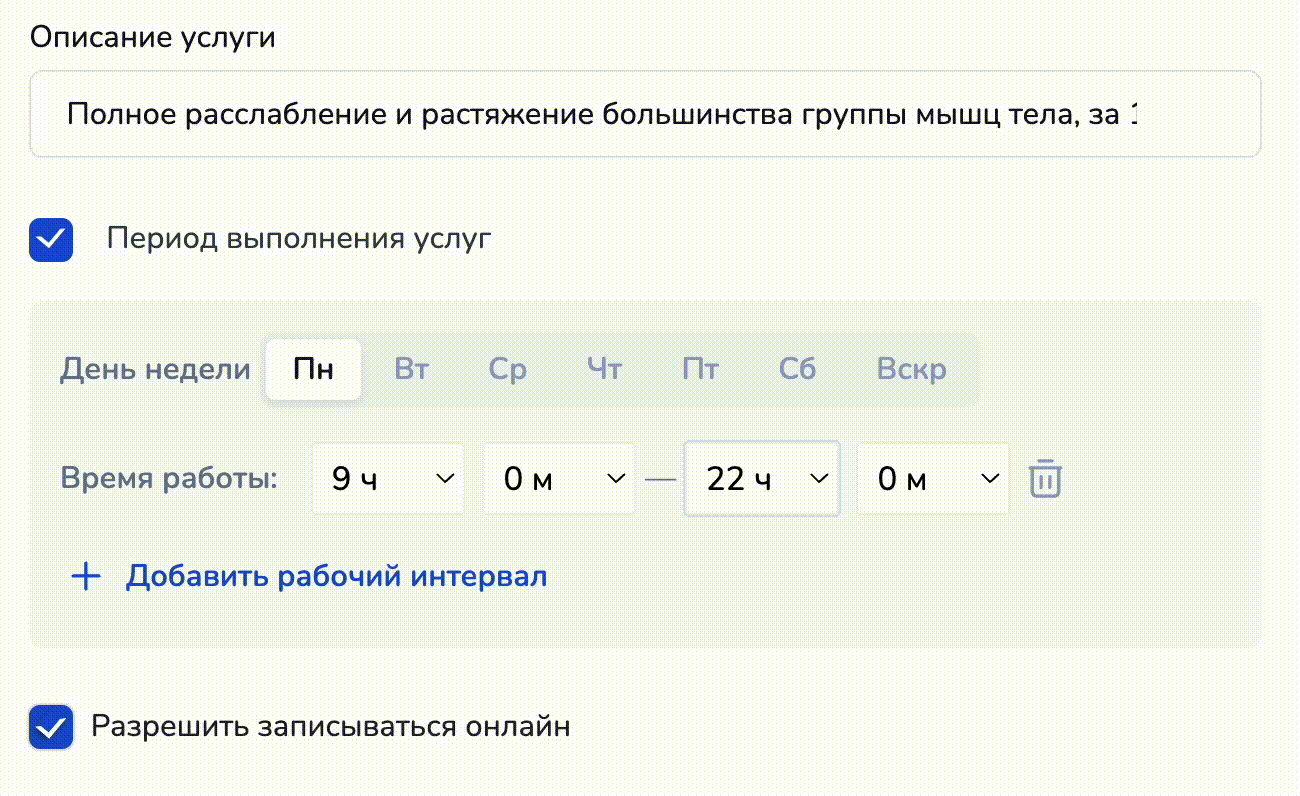Image resolution: width=1300 pixels, height=796 pixels.
Task: Click the Добавить рабочий интервал link text
Action: 336,577
